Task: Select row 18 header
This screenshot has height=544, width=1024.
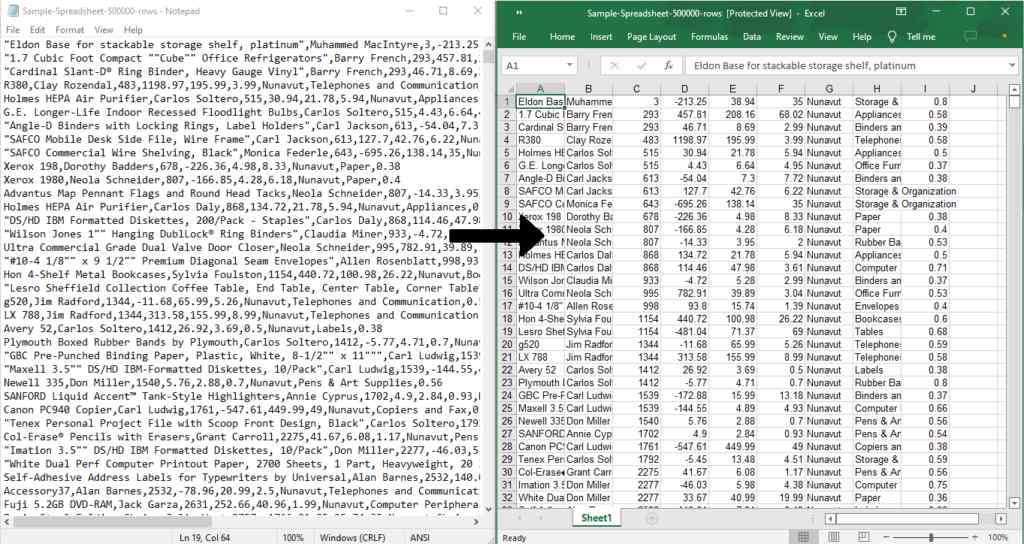Action: (x=507, y=319)
